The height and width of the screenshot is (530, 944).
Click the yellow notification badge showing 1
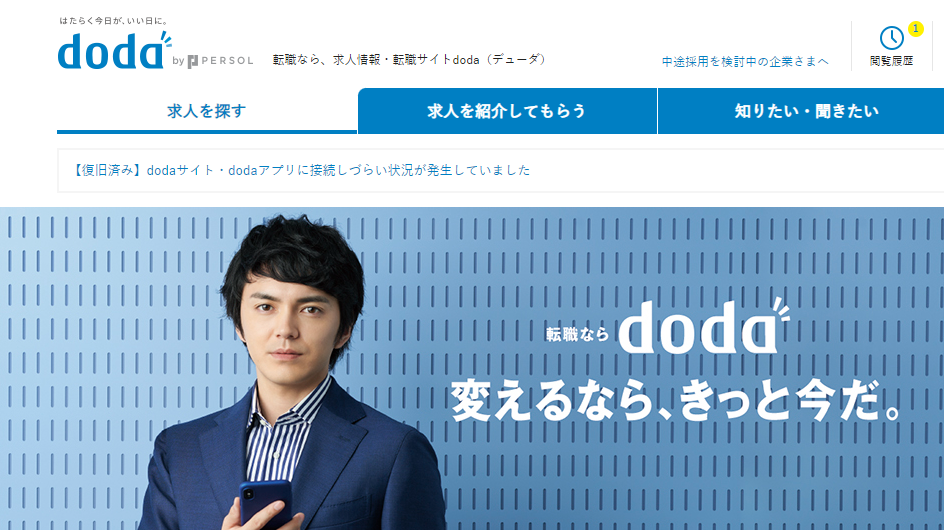click(x=916, y=28)
